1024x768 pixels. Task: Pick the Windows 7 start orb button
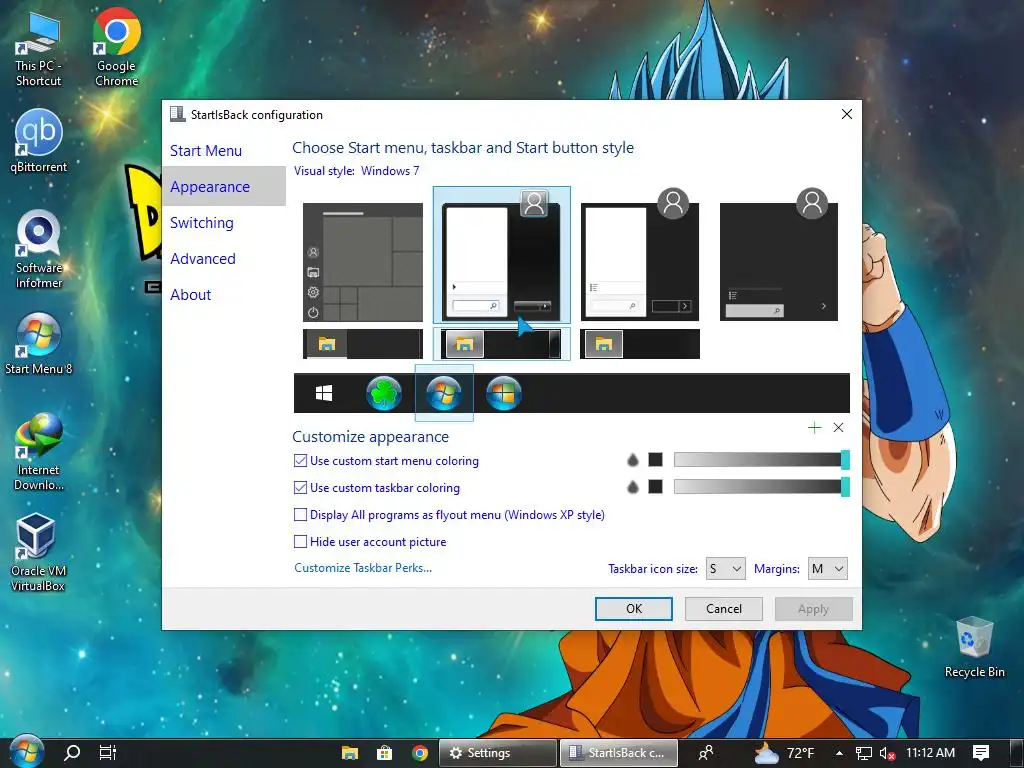click(444, 393)
